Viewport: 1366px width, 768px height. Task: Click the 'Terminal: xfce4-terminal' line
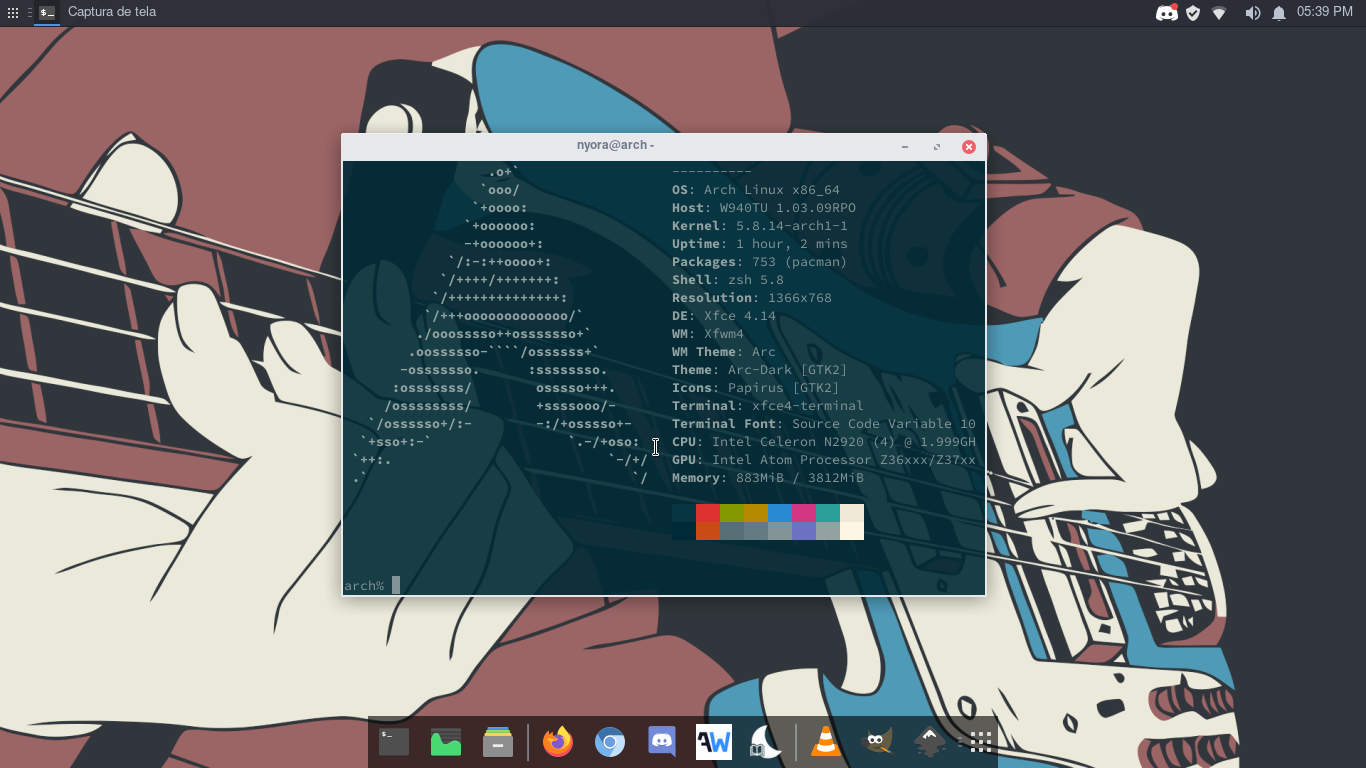click(768, 406)
